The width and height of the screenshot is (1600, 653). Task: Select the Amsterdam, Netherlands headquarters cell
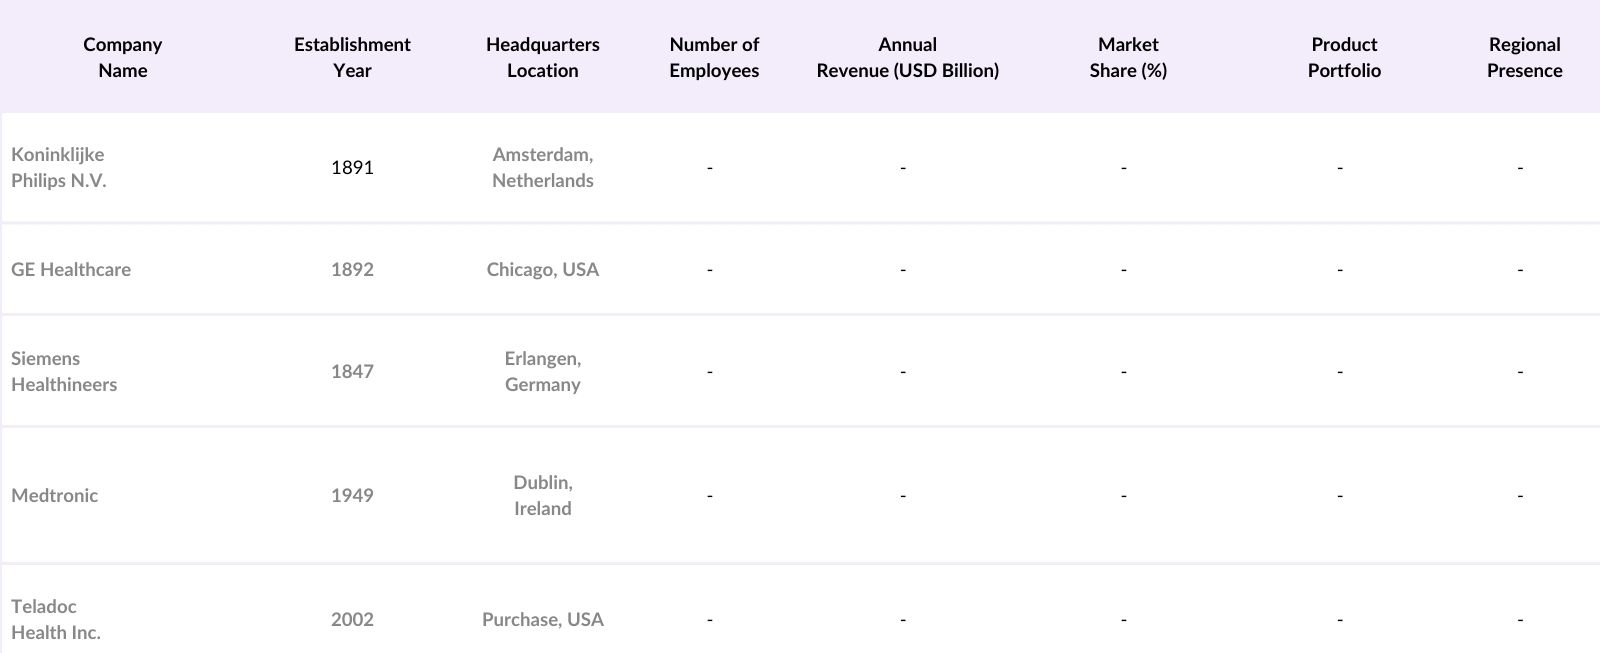(542, 167)
